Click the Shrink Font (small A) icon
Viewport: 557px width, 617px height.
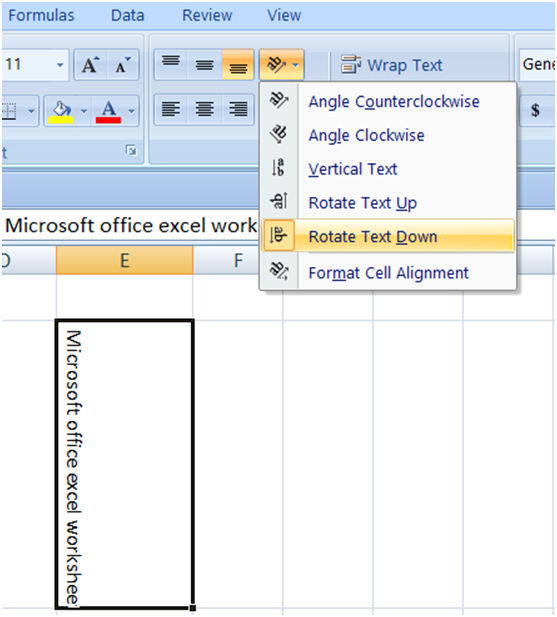click(122, 65)
